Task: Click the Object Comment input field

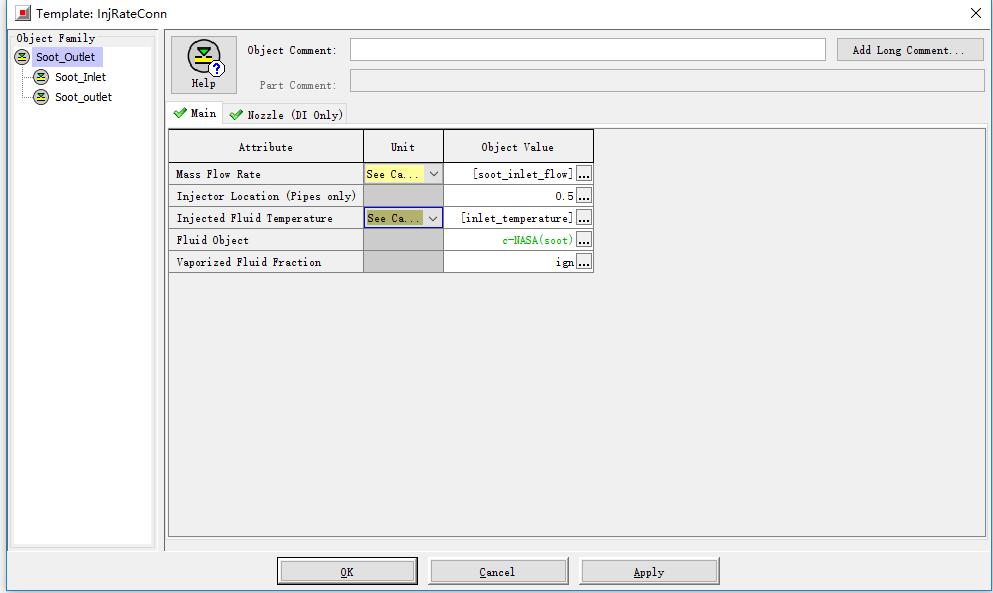Action: click(x=588, y=49)
